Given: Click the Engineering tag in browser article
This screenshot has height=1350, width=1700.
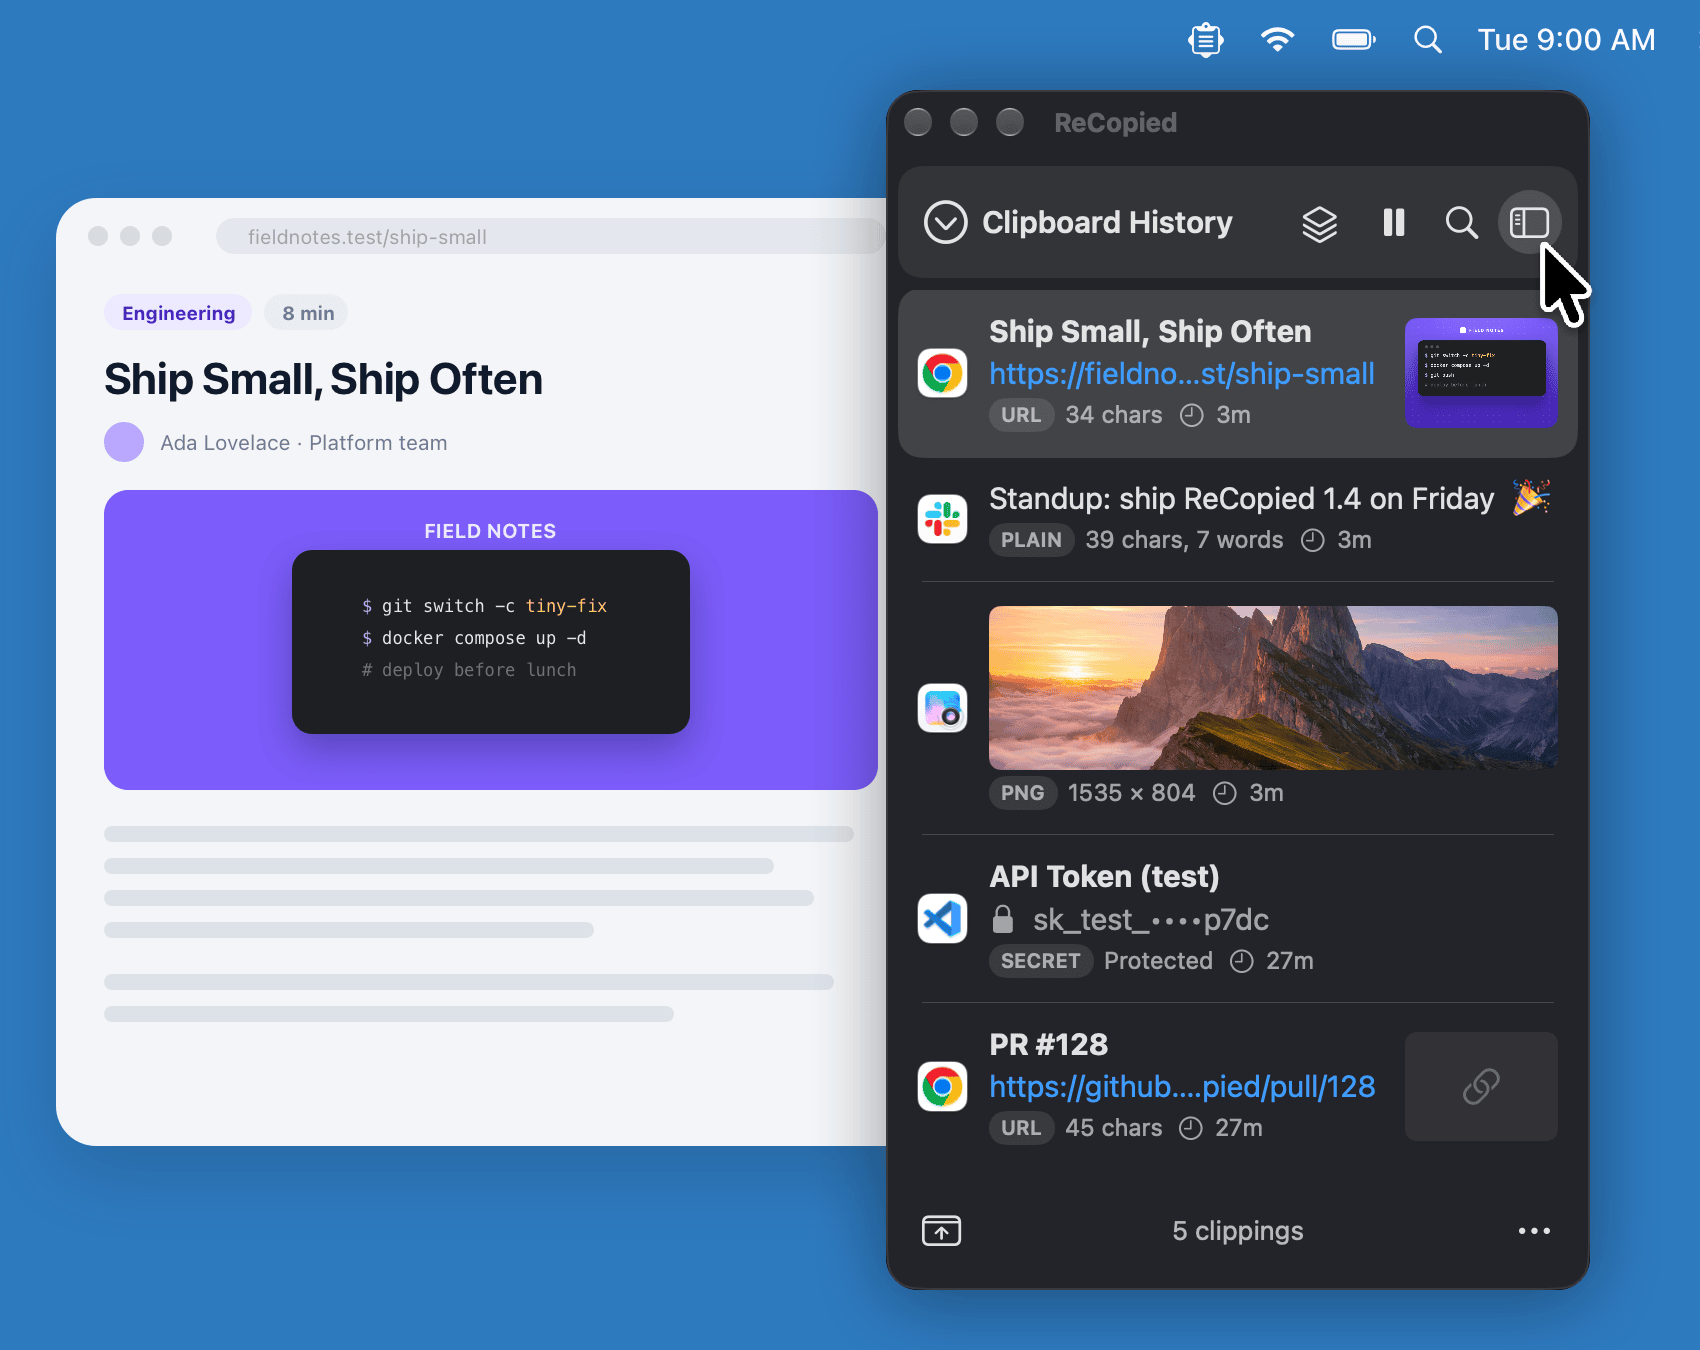Looking at the screenshot, I should (x=178, y=313).
